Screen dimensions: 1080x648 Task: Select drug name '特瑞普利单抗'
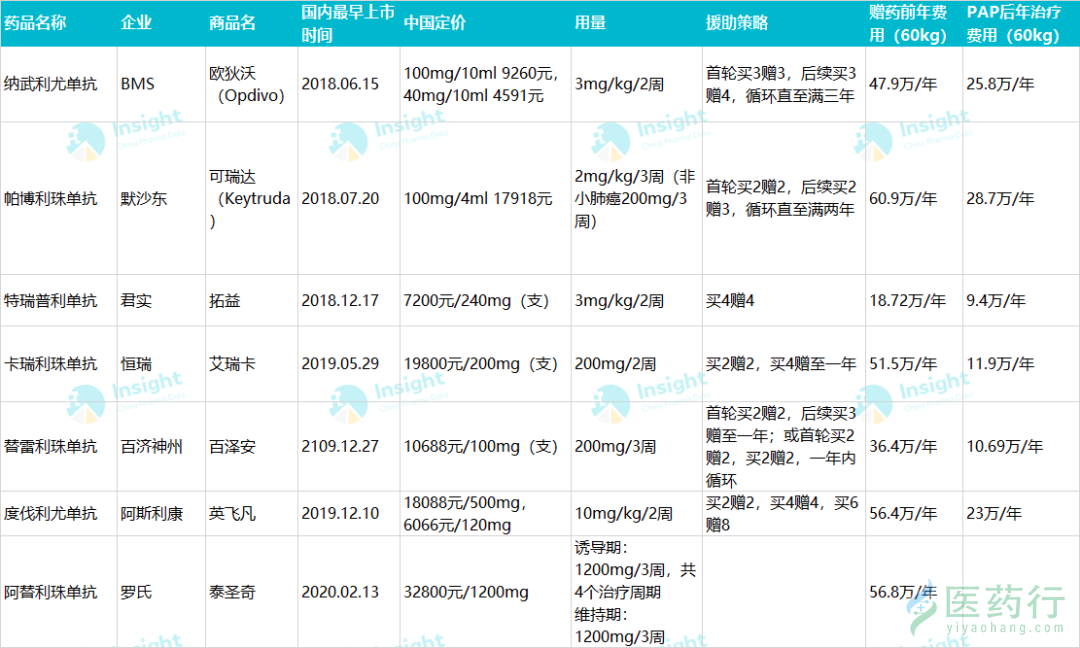50,301
